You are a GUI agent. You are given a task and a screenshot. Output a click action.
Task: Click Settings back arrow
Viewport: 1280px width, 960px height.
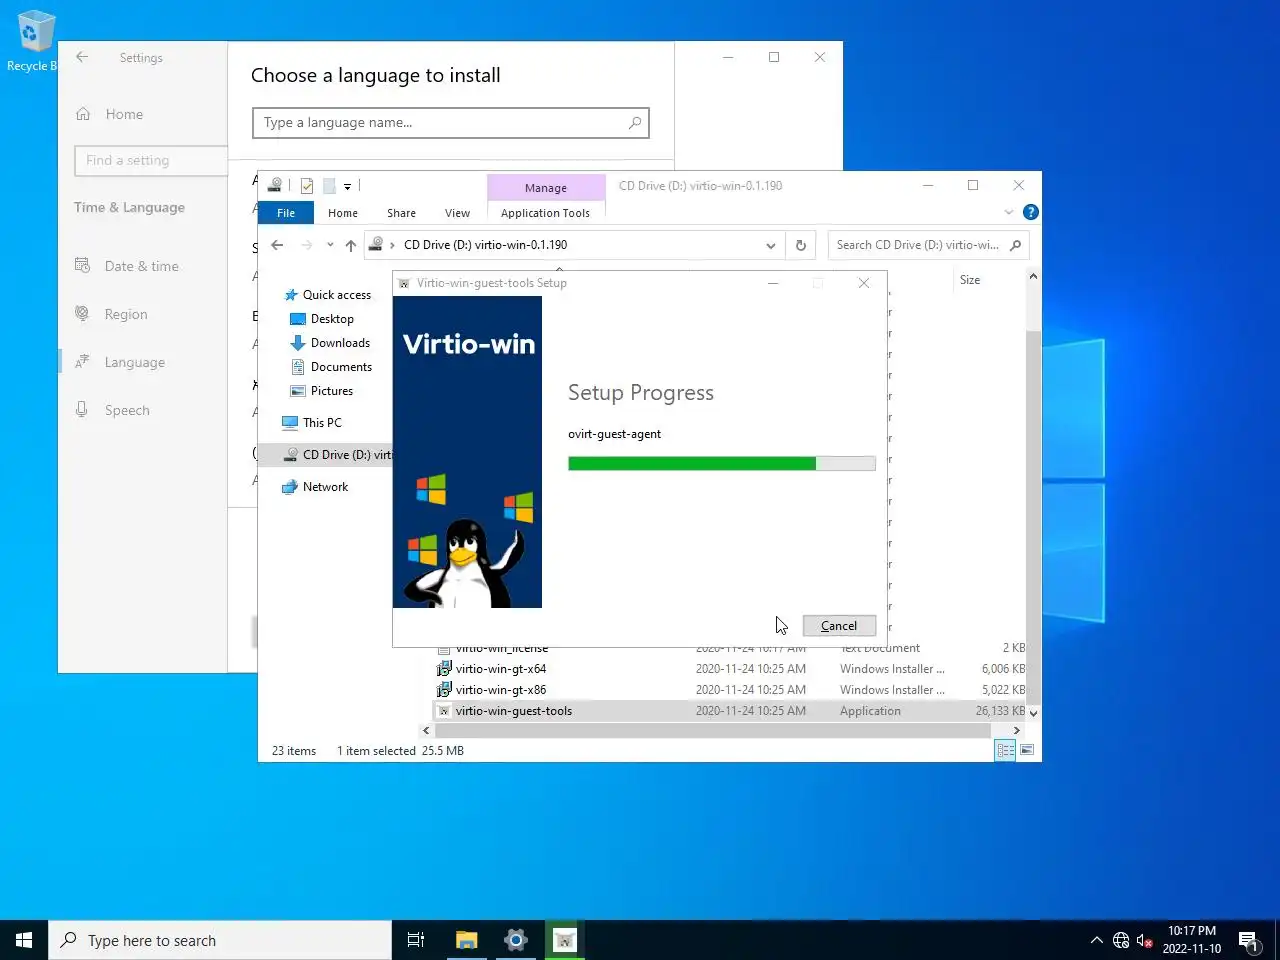click(x=82, y=57)
